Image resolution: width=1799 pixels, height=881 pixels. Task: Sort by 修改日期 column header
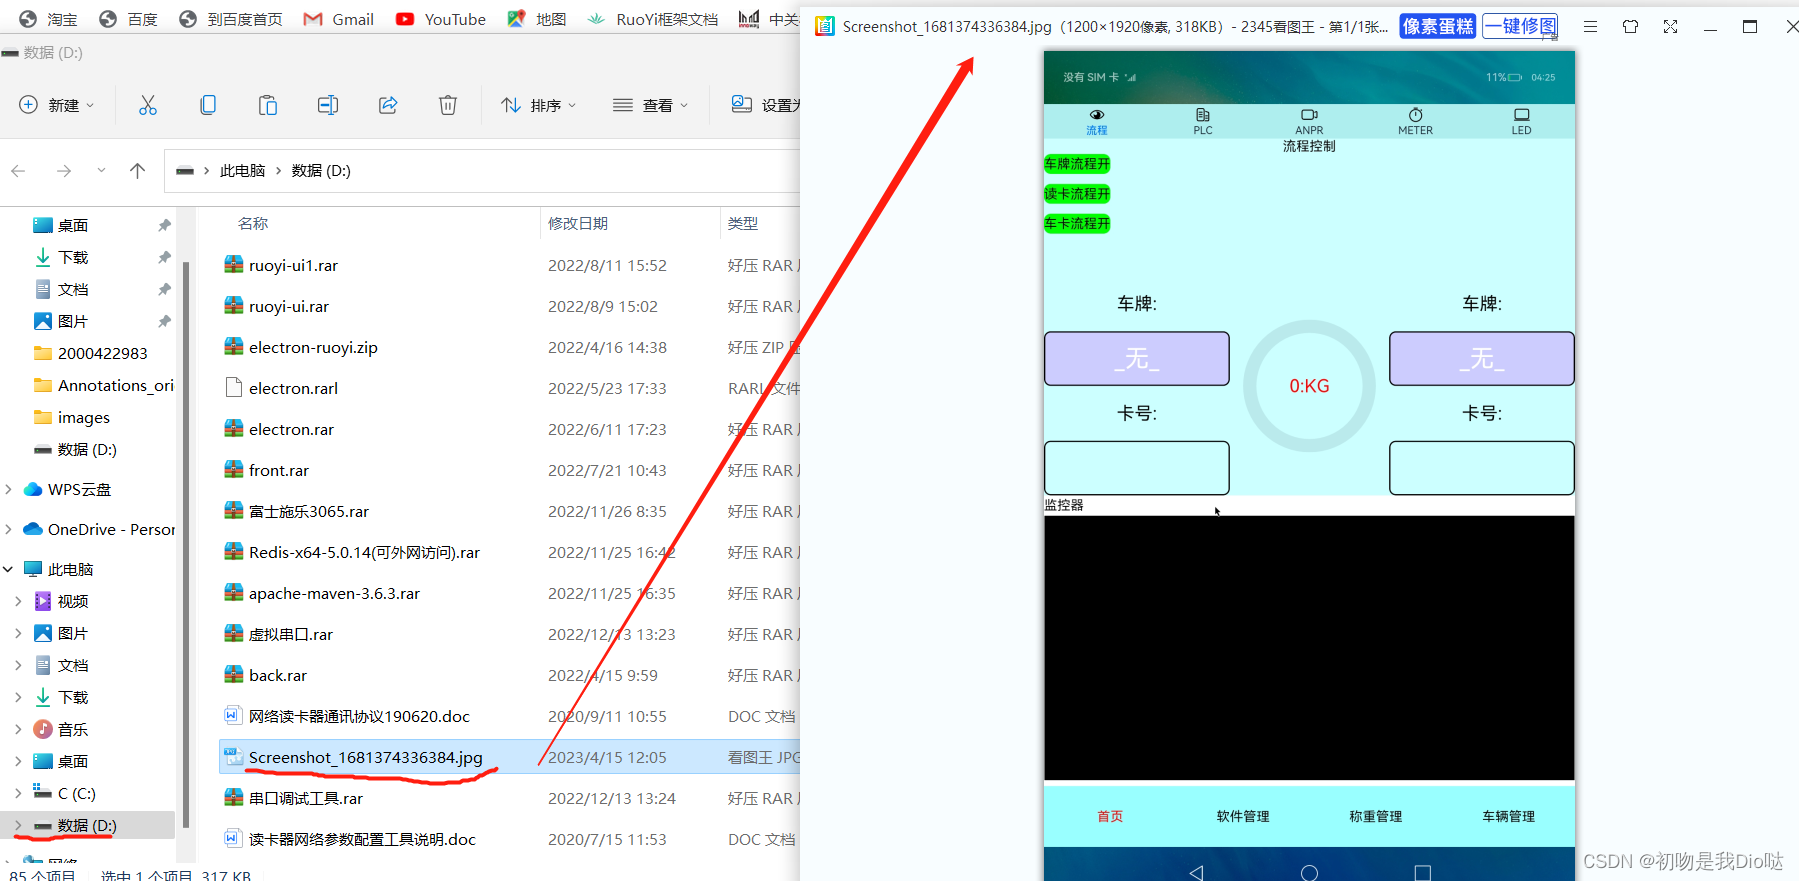578,223
